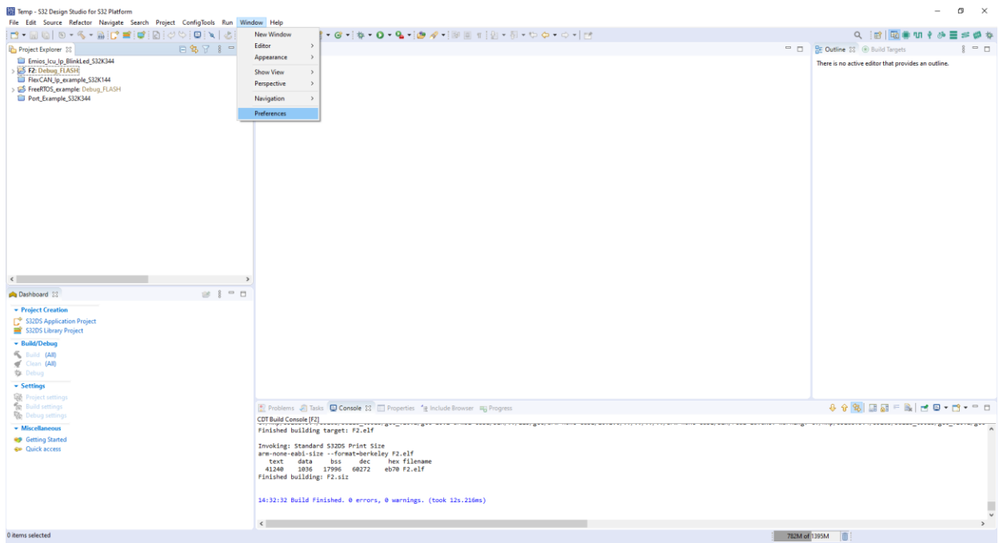
Task: Collapse the Build/Debug dashboard section
Action: [16, 344]
